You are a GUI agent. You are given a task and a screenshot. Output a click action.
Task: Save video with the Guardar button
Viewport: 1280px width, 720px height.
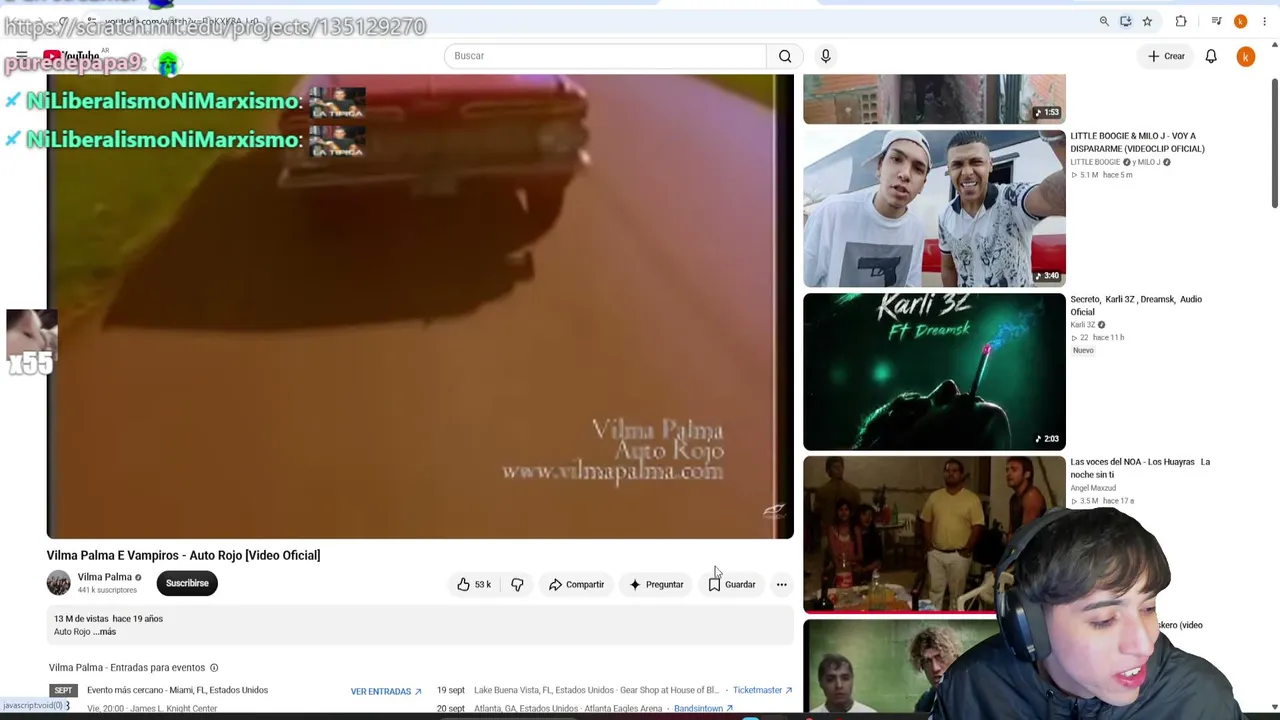point(732,584)
